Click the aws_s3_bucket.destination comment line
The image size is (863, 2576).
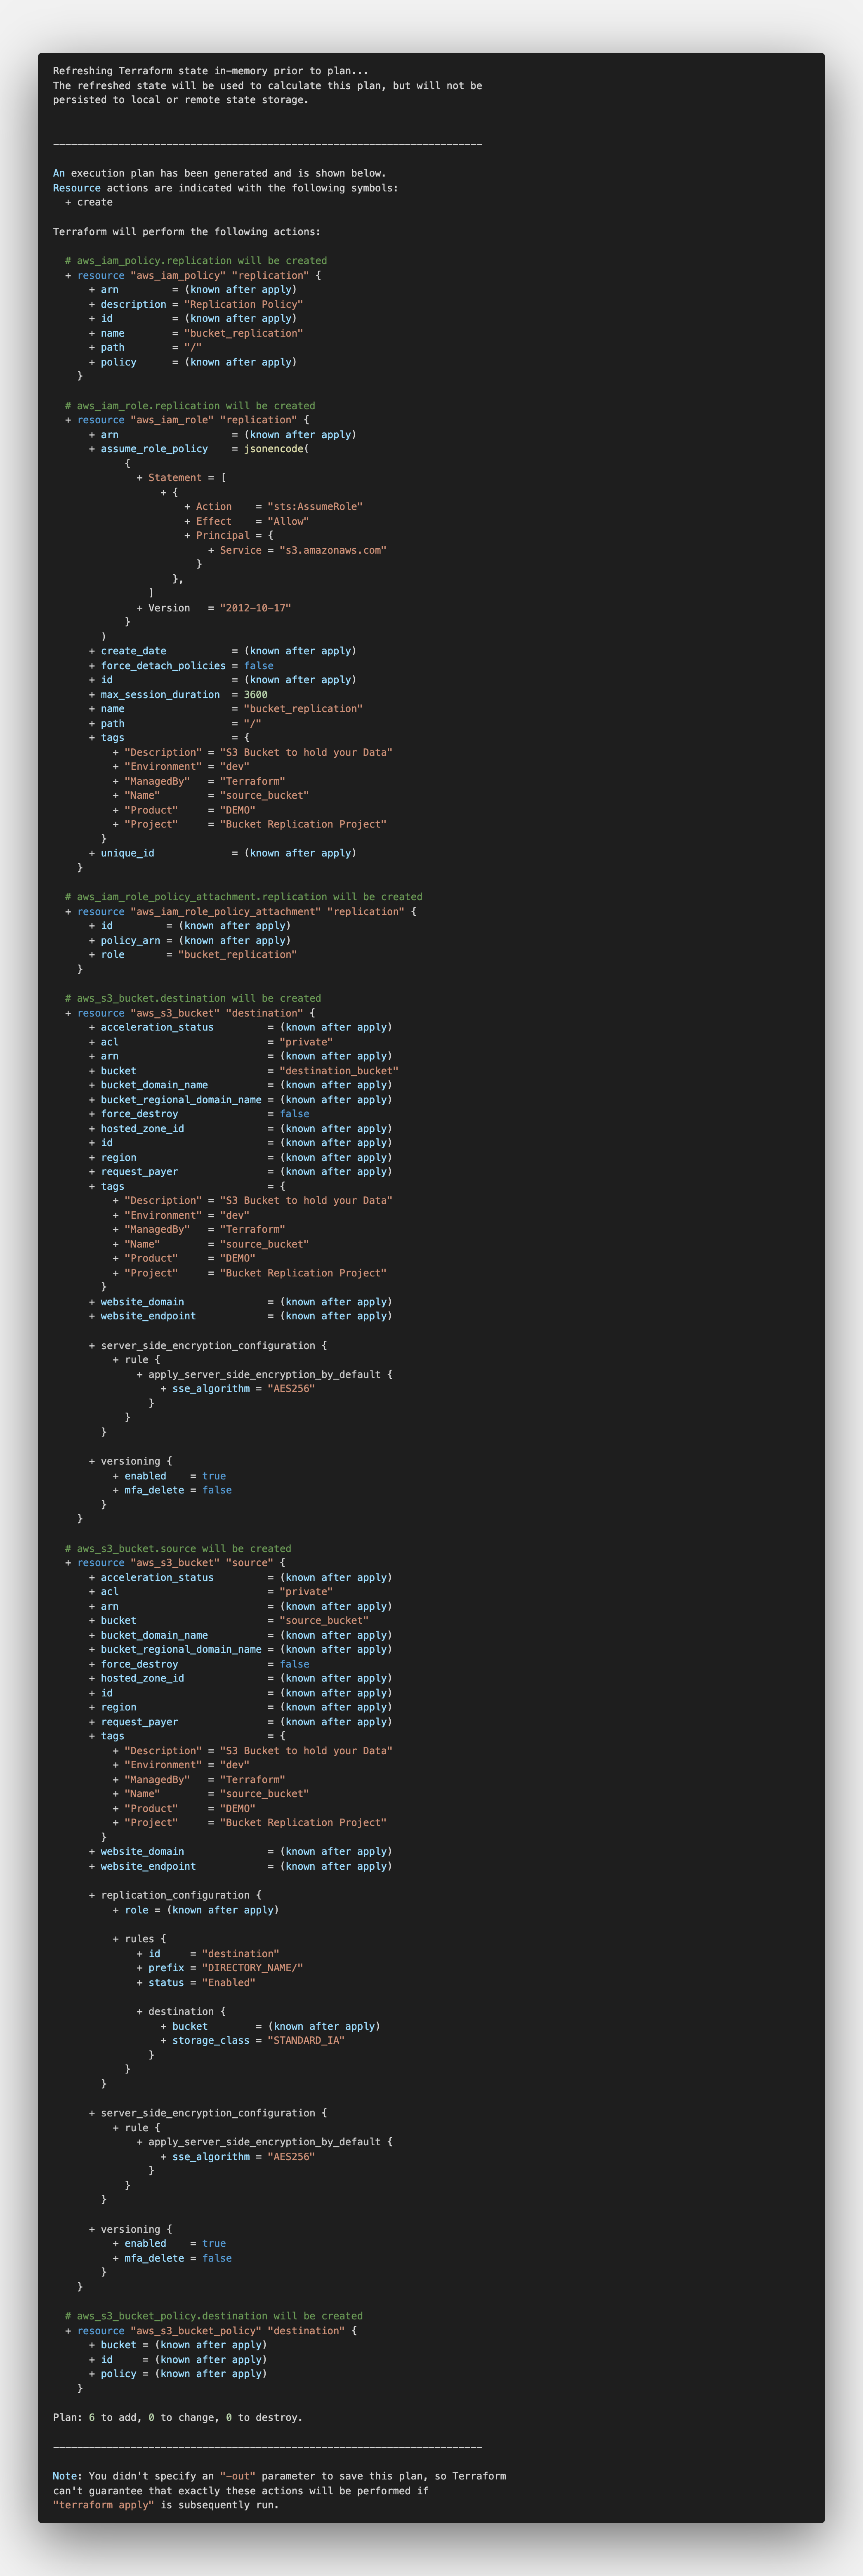(193, 998)
